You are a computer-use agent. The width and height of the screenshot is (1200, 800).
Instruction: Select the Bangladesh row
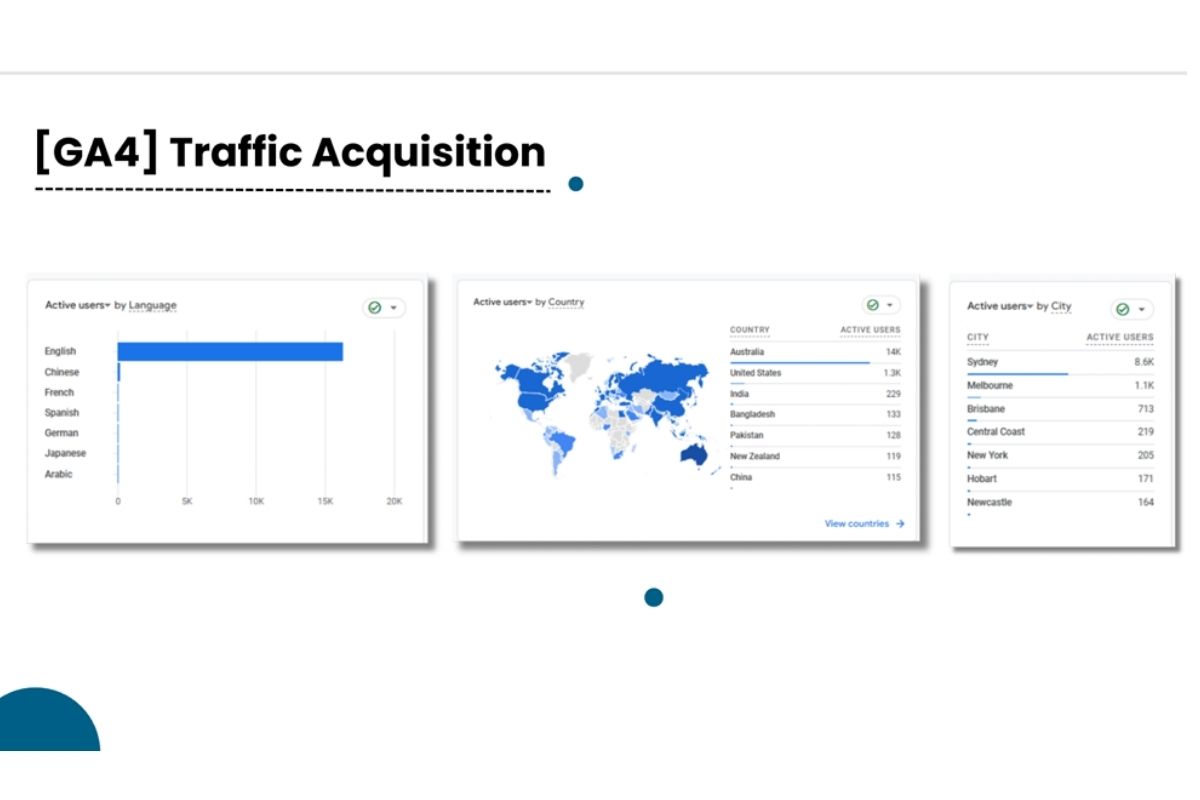tap(815, 415)
